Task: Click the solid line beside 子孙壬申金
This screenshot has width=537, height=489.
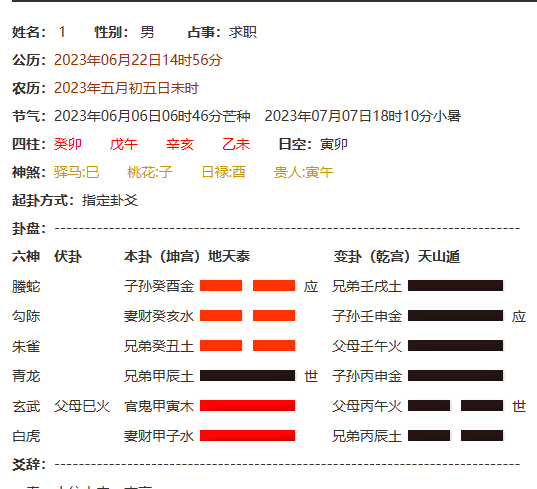Action: pyautogui.click(x=455, y=315)
